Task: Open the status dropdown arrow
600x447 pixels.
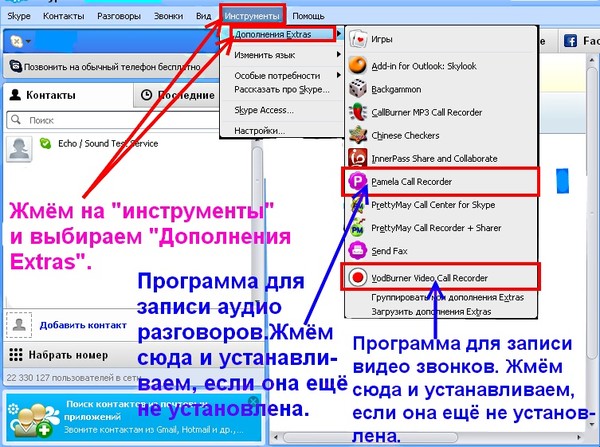Action: tap(28, 41)
